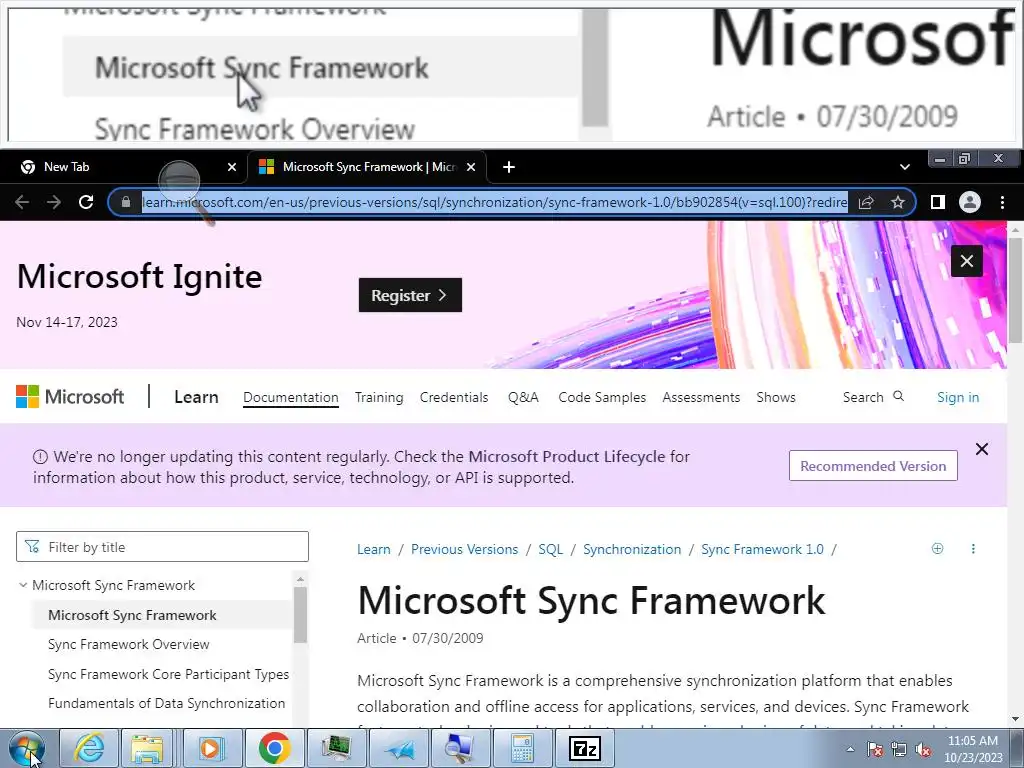The height and width of the screenshot is (768, 1024).
Task: Click the address bar URL
Action: [x=494, y=202]
